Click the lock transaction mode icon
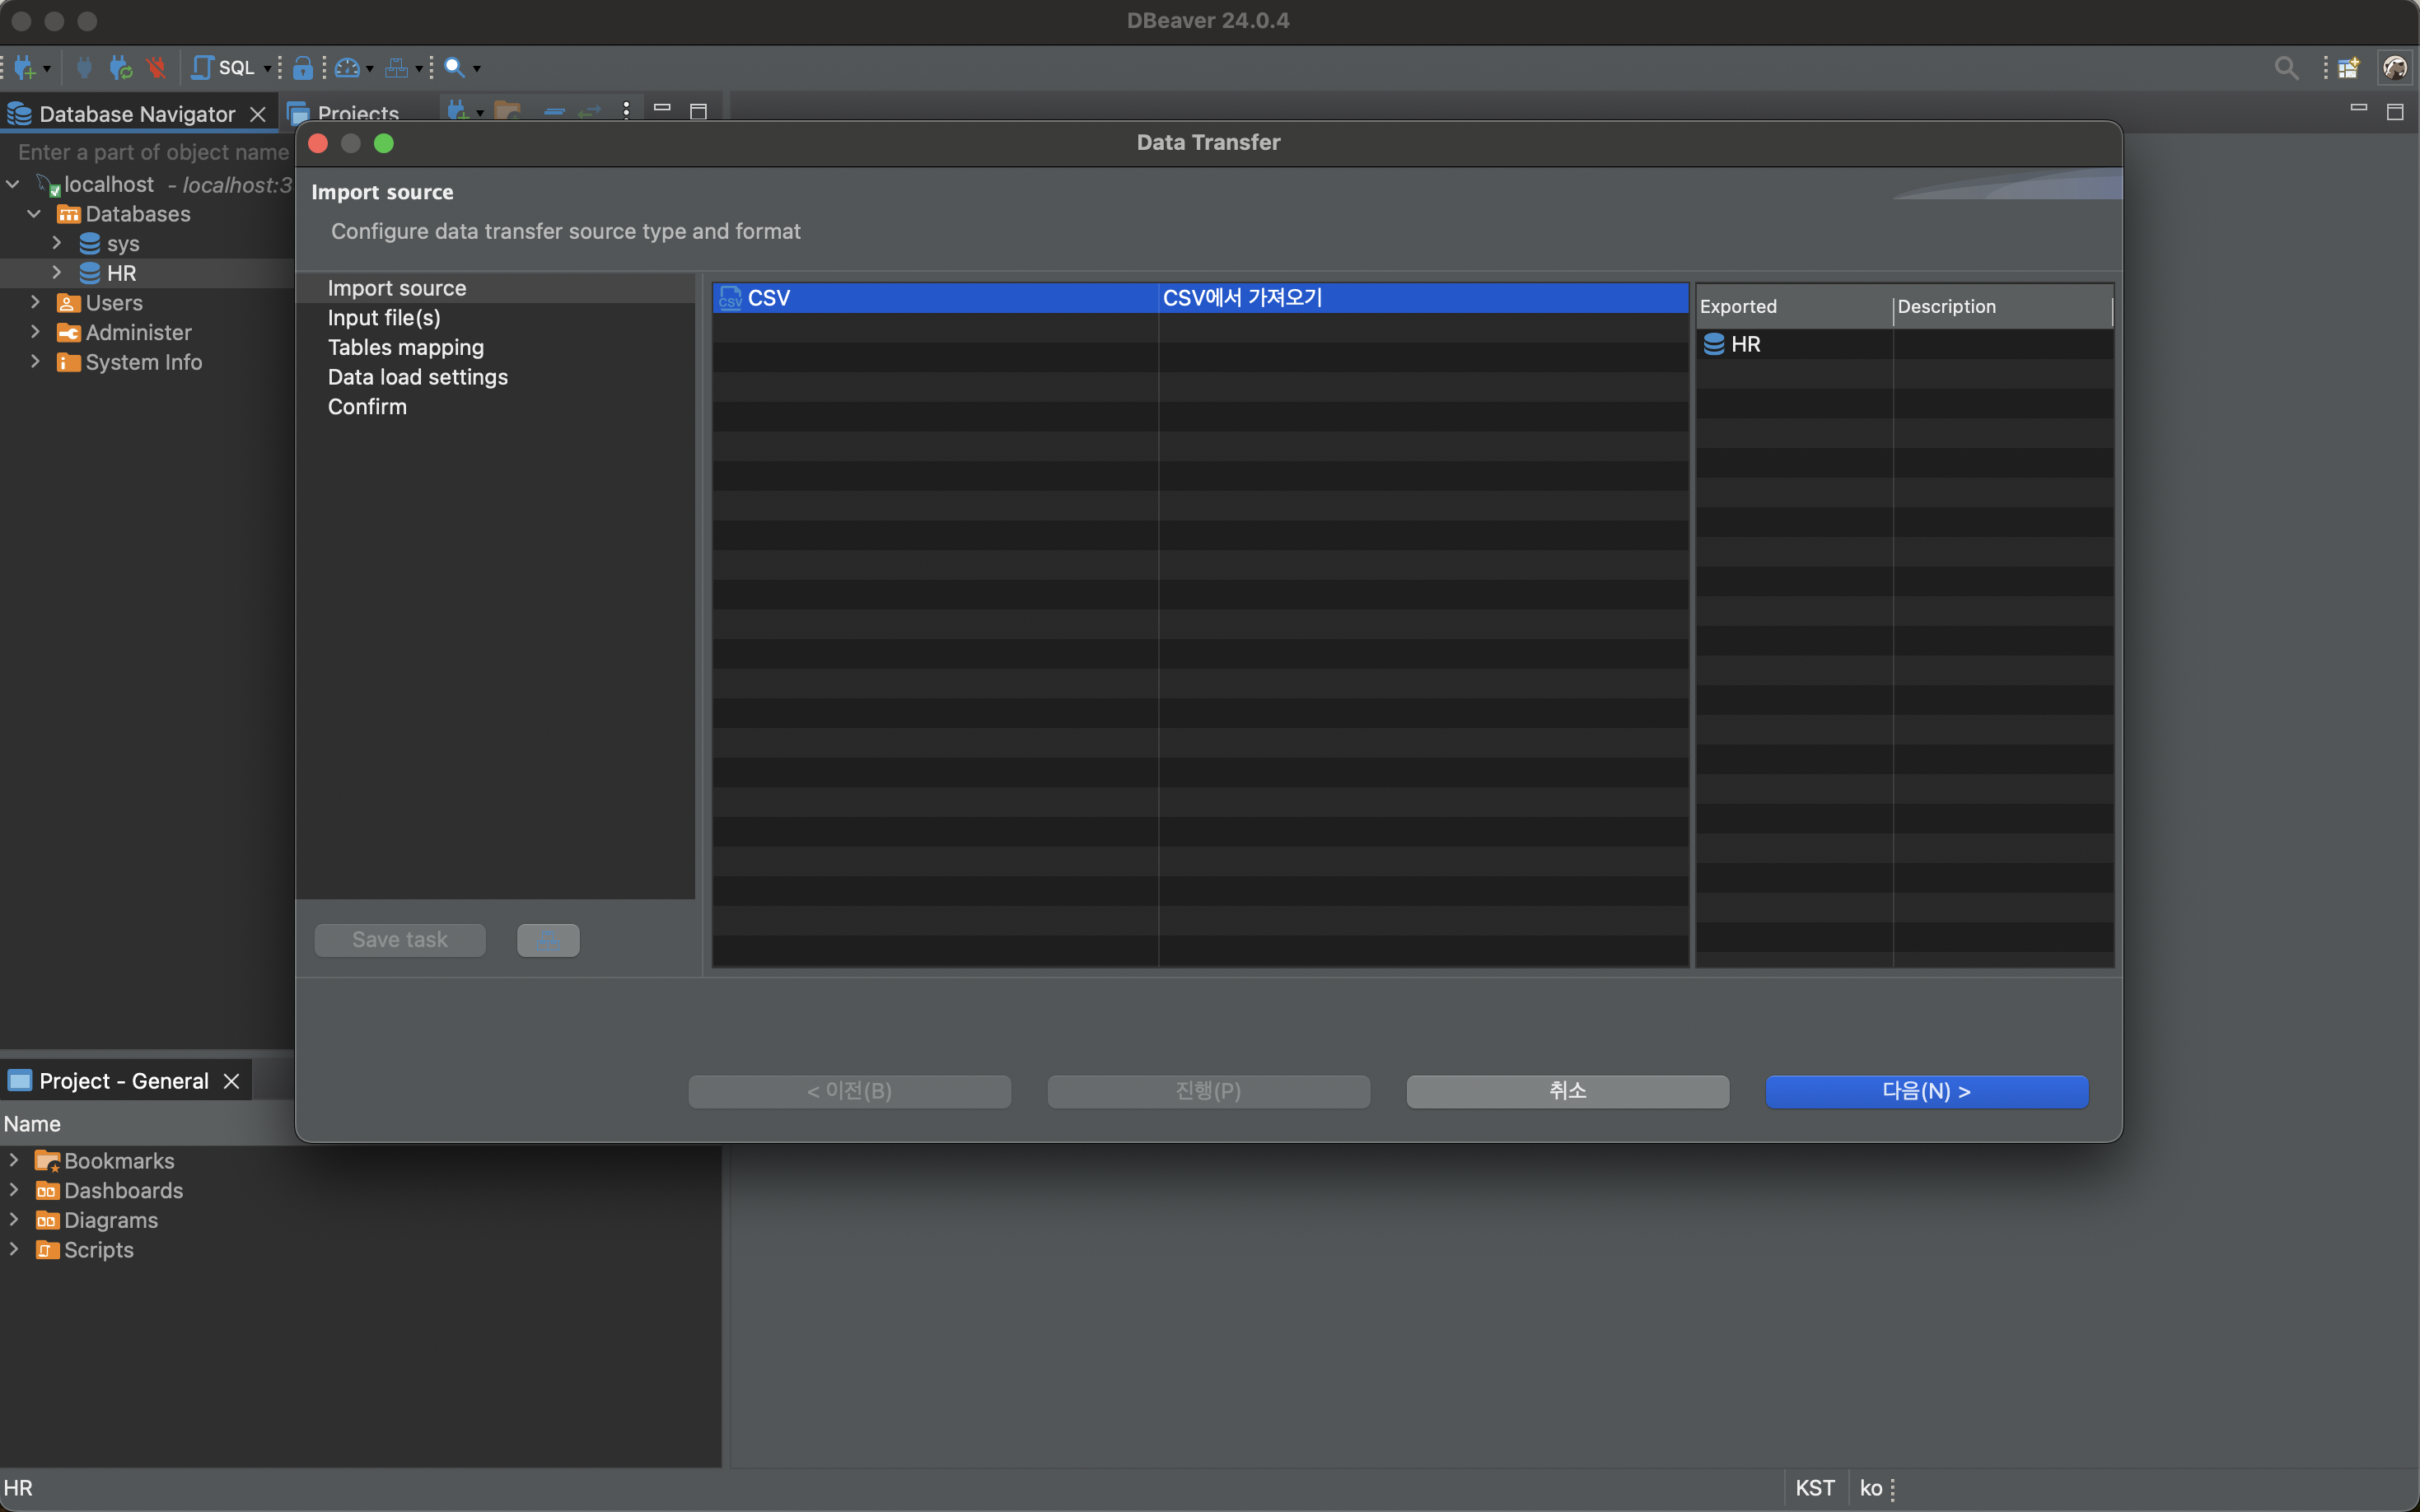Viewport: 2420px width, 1512px height. point(303,68)
